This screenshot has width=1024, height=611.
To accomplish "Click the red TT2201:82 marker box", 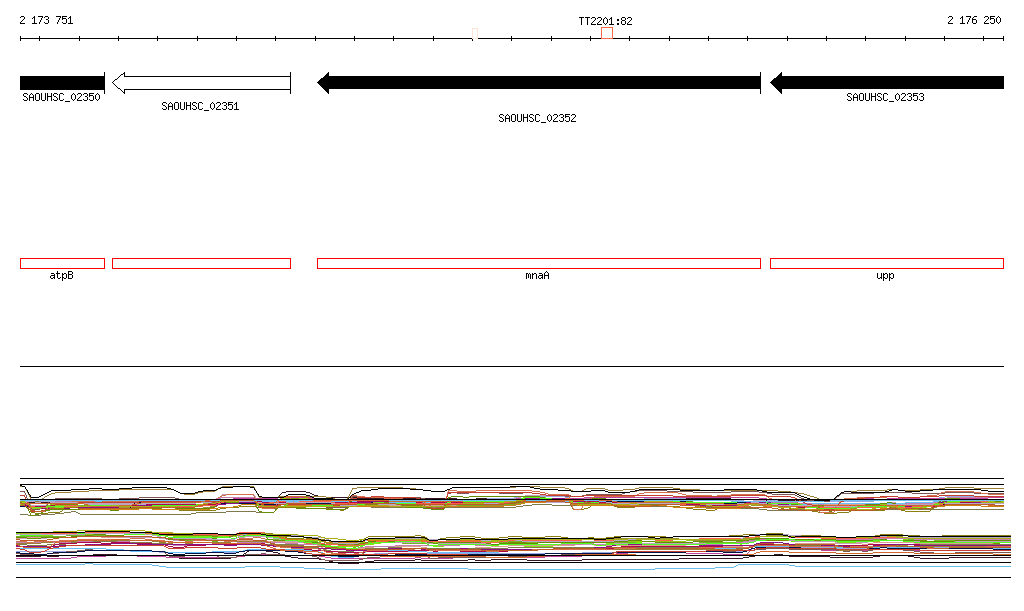I will click(x=607, y=33).
